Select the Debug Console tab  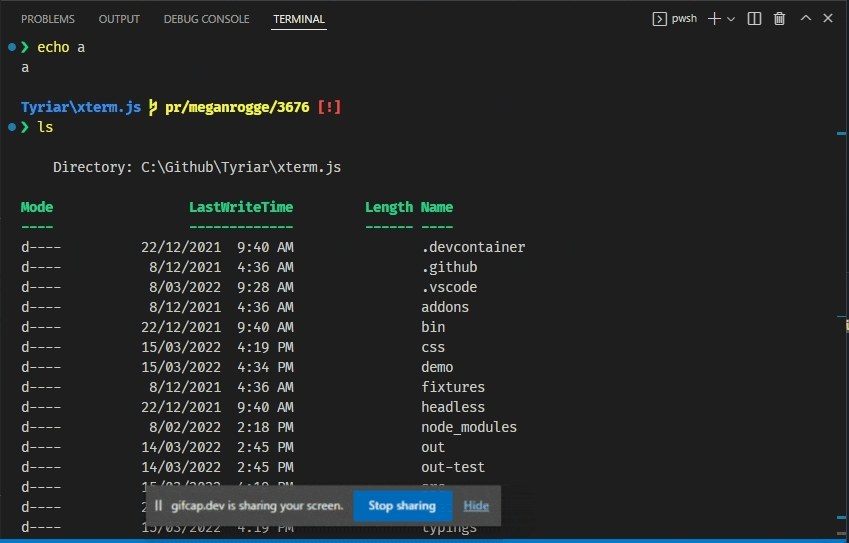coord(207,19)
